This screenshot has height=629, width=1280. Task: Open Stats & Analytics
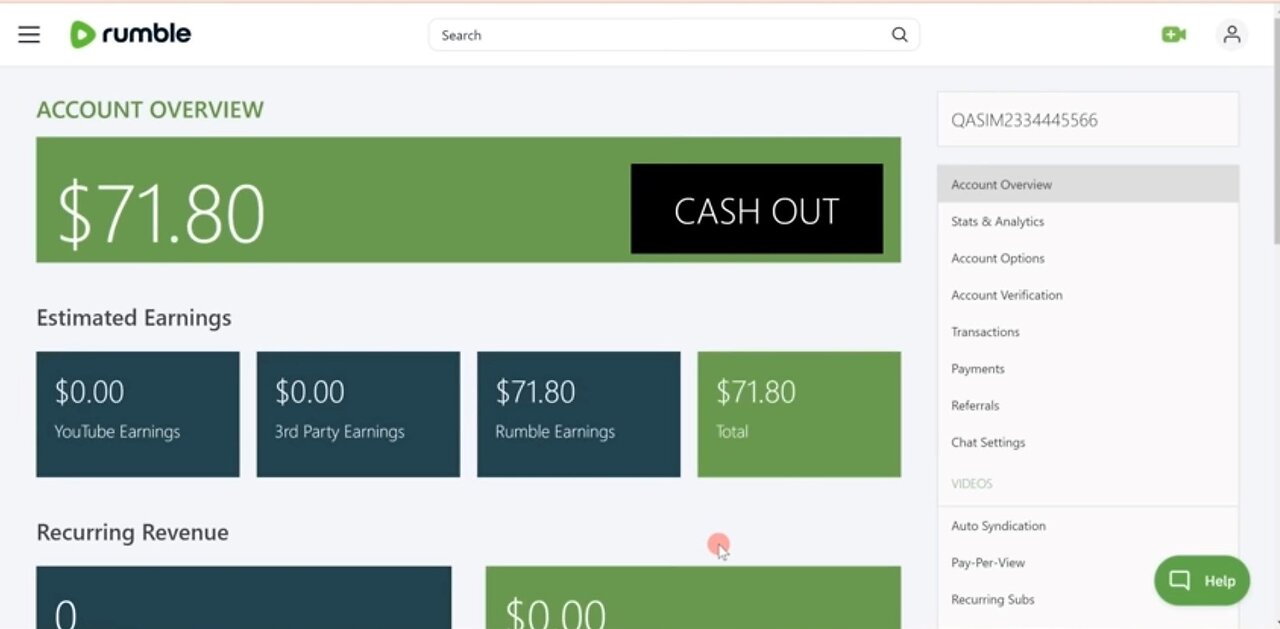1088,222
